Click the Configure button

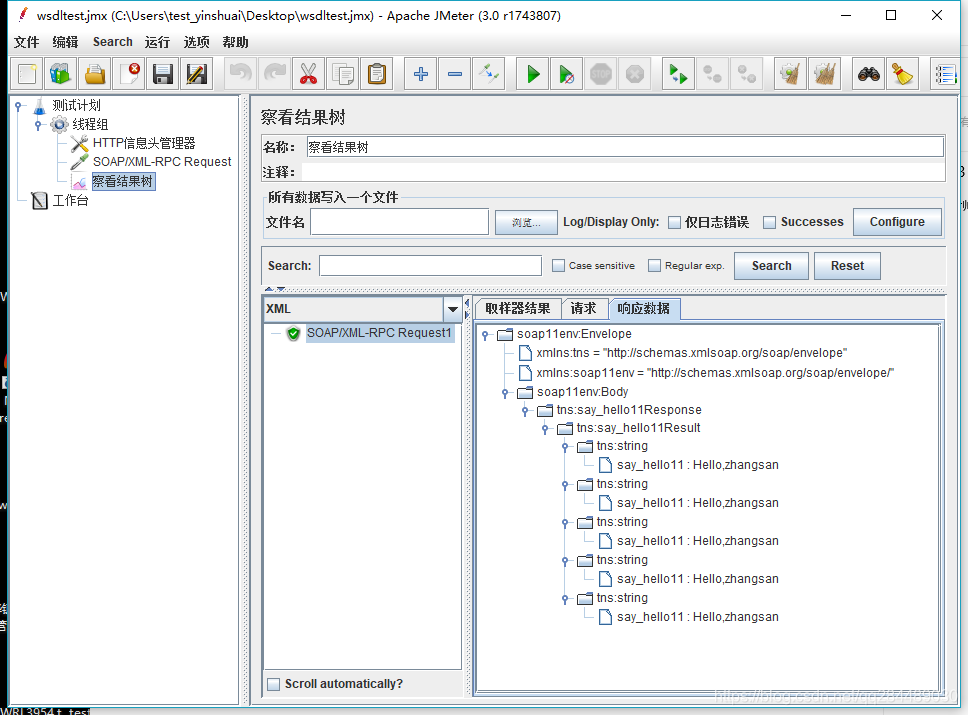(x=897, y=222)
